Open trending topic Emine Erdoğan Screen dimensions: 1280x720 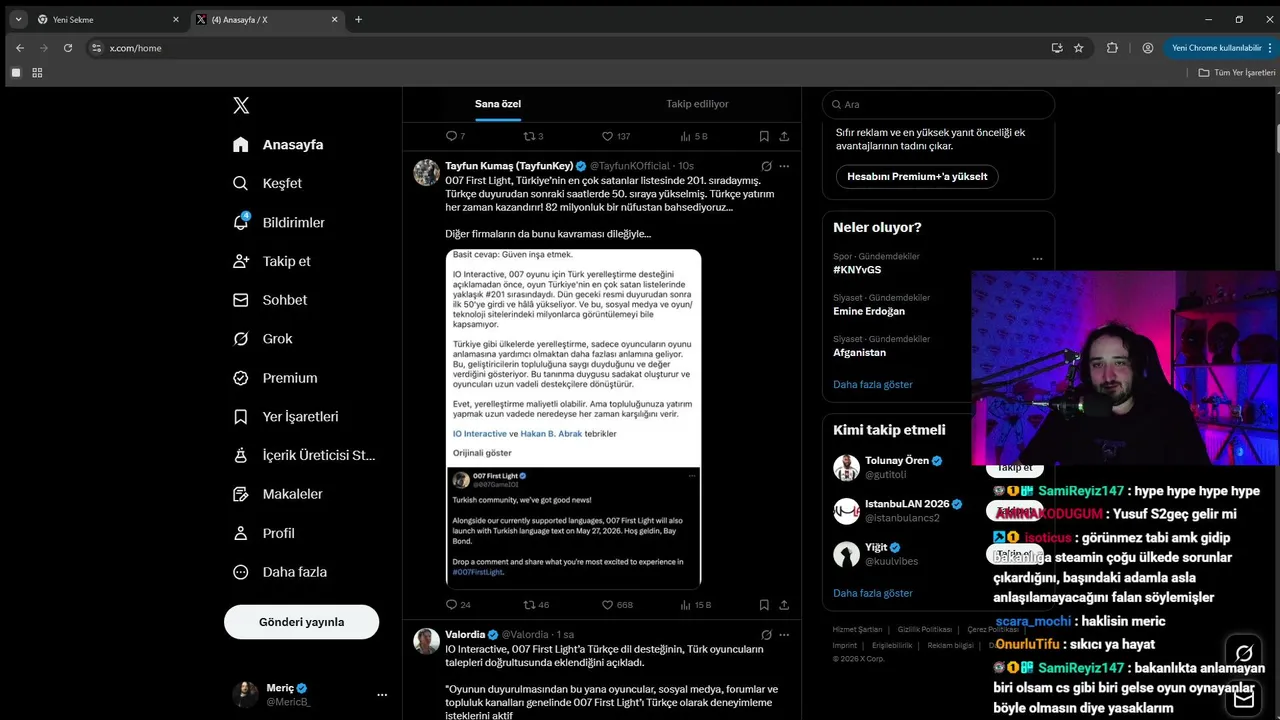point(869,311)
